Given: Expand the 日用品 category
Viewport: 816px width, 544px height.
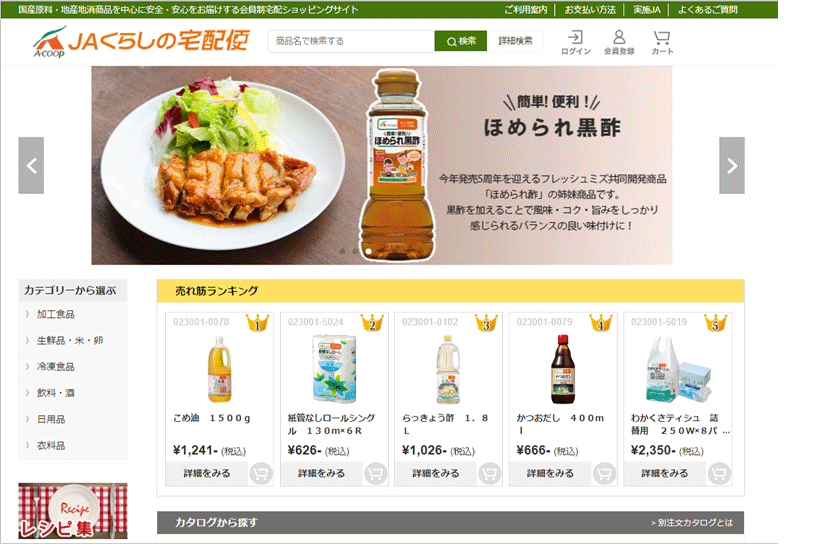Looking at the screenshot, I should click(x=73, y=419).
